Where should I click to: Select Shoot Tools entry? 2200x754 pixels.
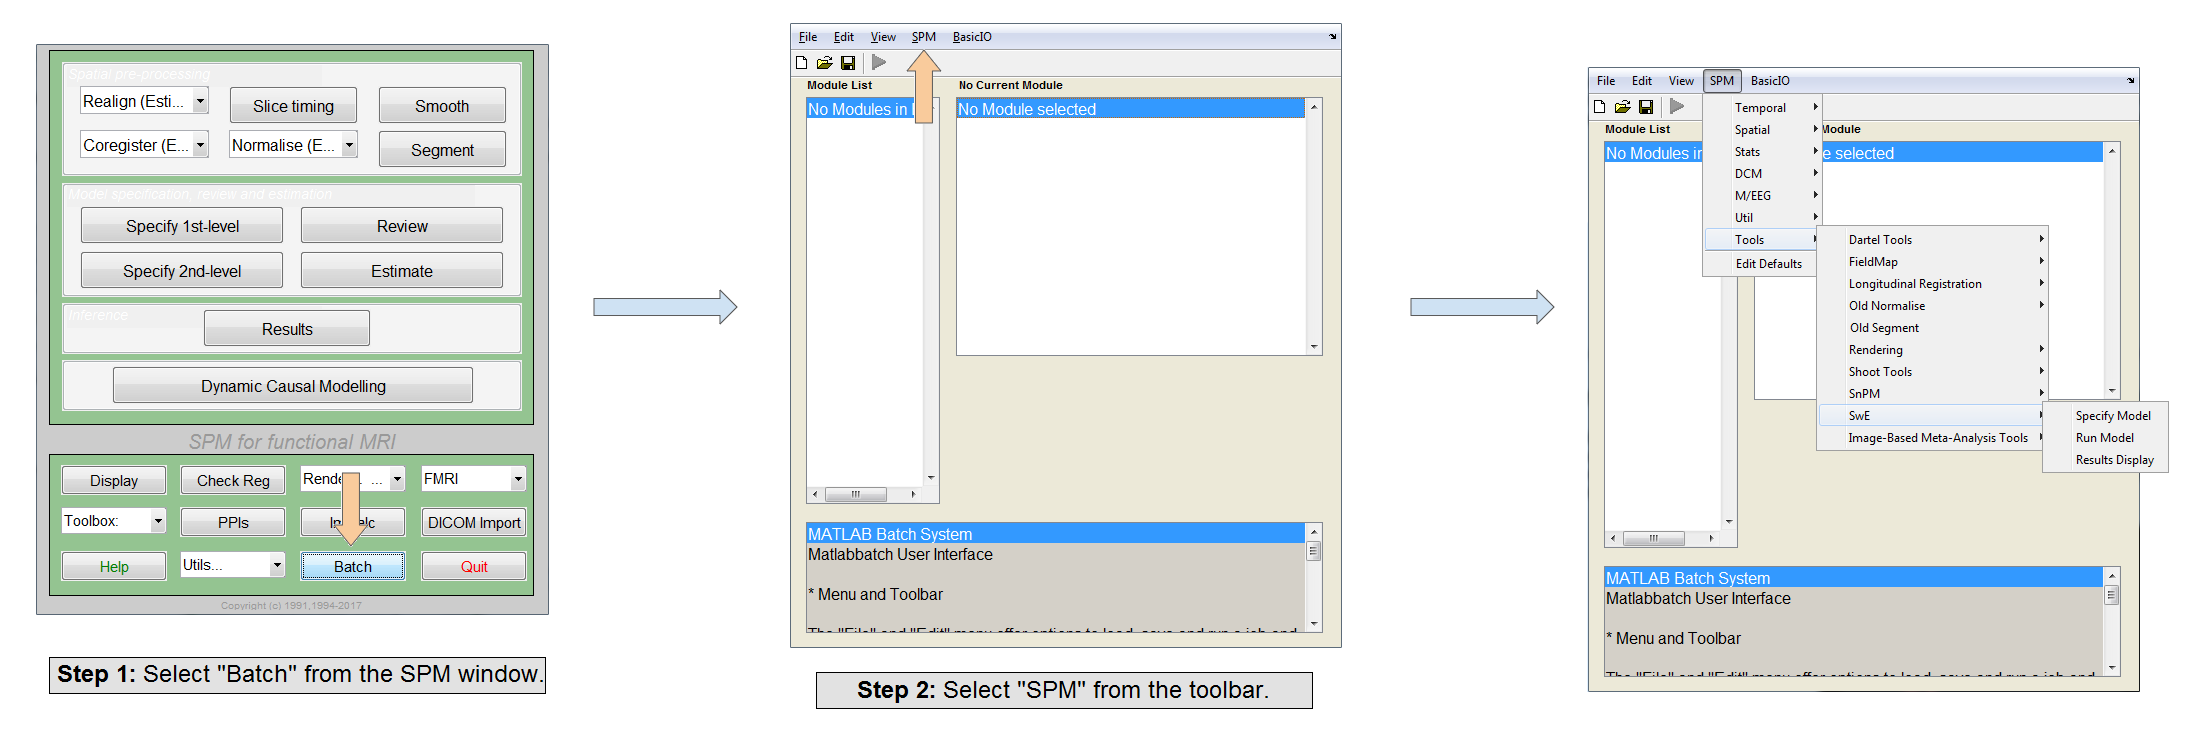tap(1933, 372)
